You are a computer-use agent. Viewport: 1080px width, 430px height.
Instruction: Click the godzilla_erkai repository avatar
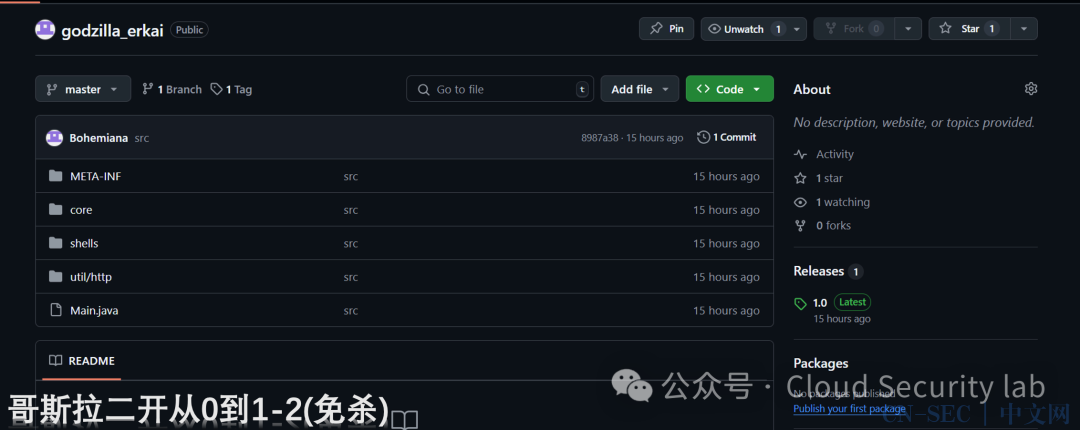[x=45, y=30]
